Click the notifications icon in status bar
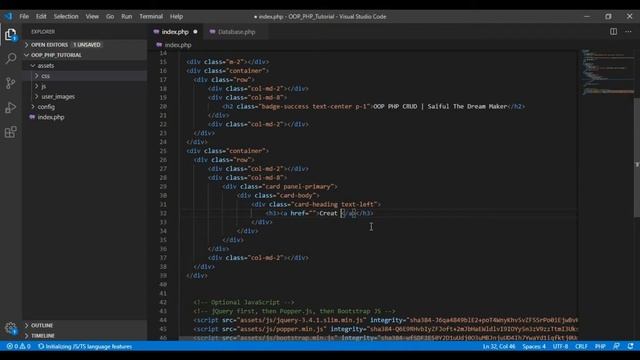 coord(631,346)
